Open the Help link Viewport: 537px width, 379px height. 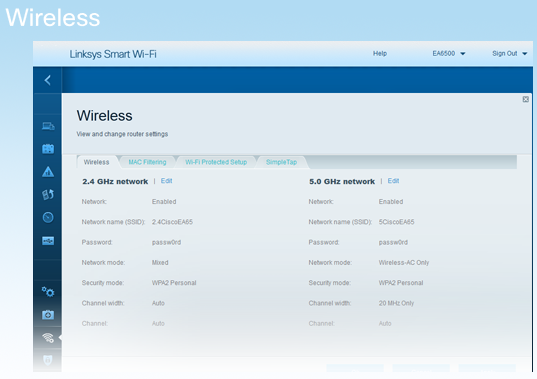click(380, 53)
